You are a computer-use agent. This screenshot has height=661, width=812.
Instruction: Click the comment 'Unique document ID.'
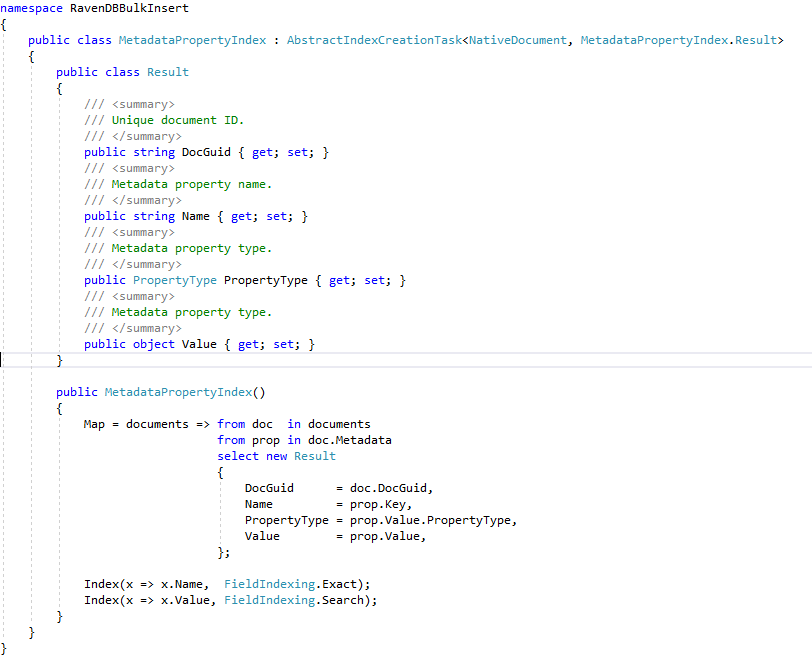pos(178,120)
